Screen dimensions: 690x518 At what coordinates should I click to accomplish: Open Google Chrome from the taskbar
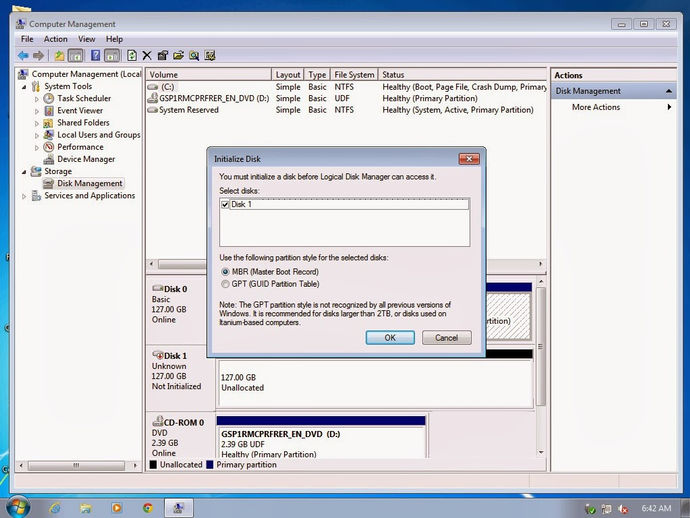coord(148,508)
